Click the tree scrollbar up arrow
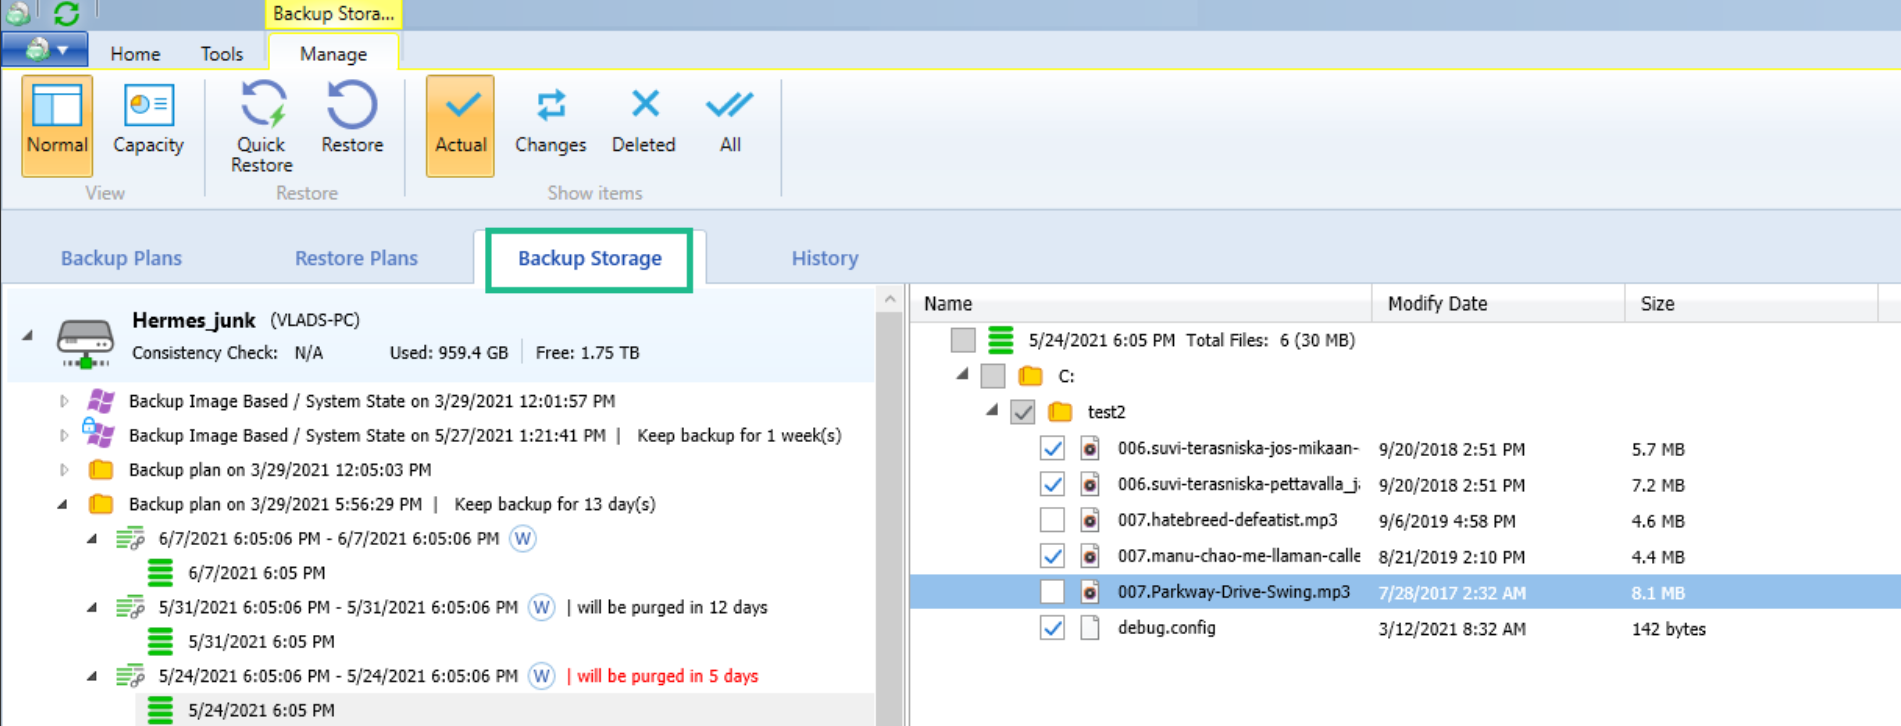This screenshot has height=726, width=1901. coord(889,299)
